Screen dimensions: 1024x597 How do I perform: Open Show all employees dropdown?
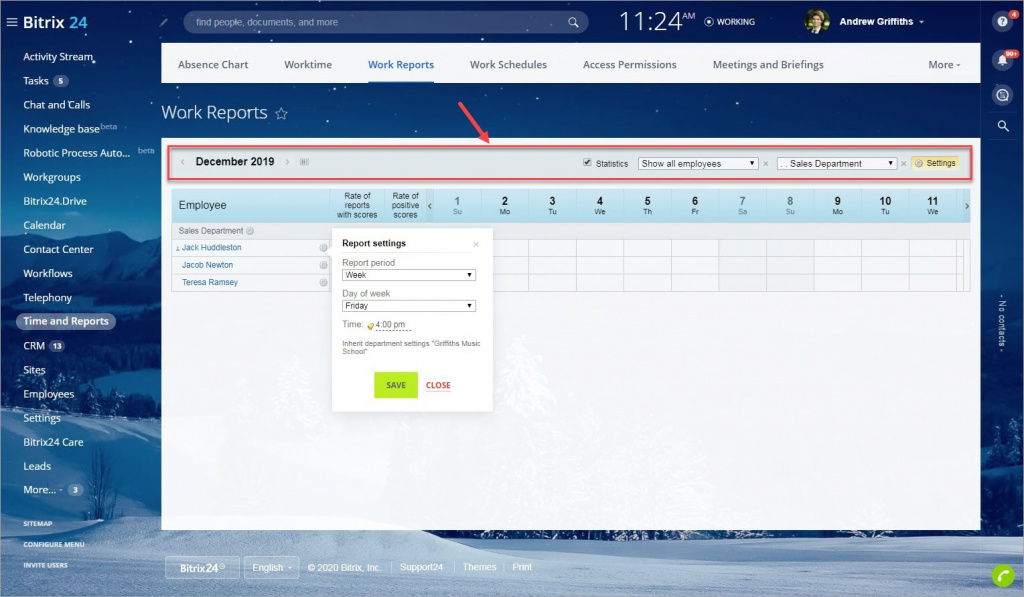698,163
